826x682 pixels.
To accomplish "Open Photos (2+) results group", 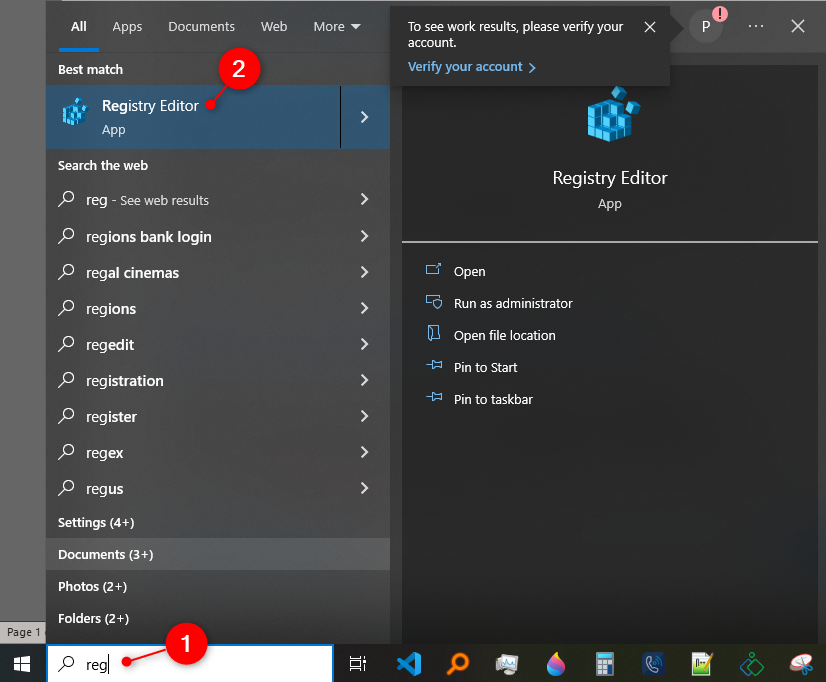I will 218,586.
